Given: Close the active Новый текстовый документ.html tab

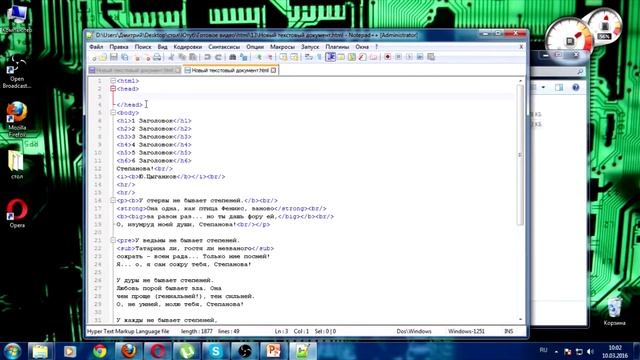Looking at the screenshot, I should 273,71.
